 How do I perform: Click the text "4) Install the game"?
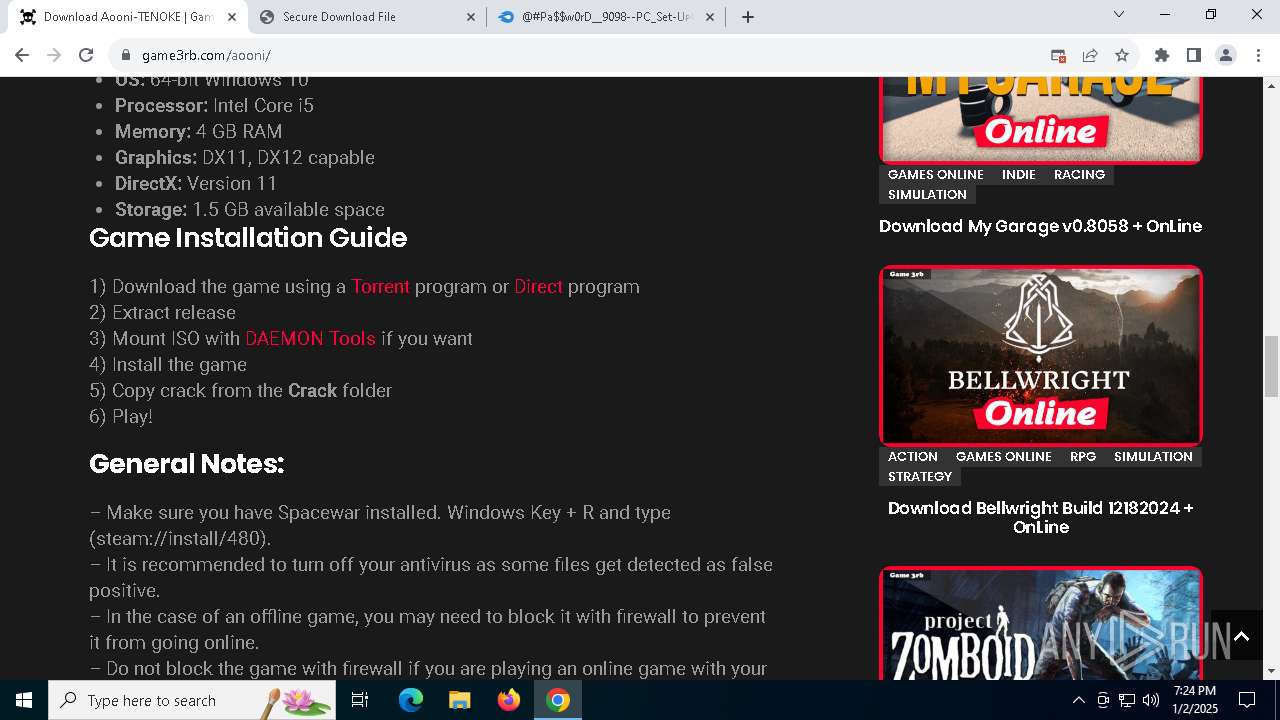pos(168,364)
